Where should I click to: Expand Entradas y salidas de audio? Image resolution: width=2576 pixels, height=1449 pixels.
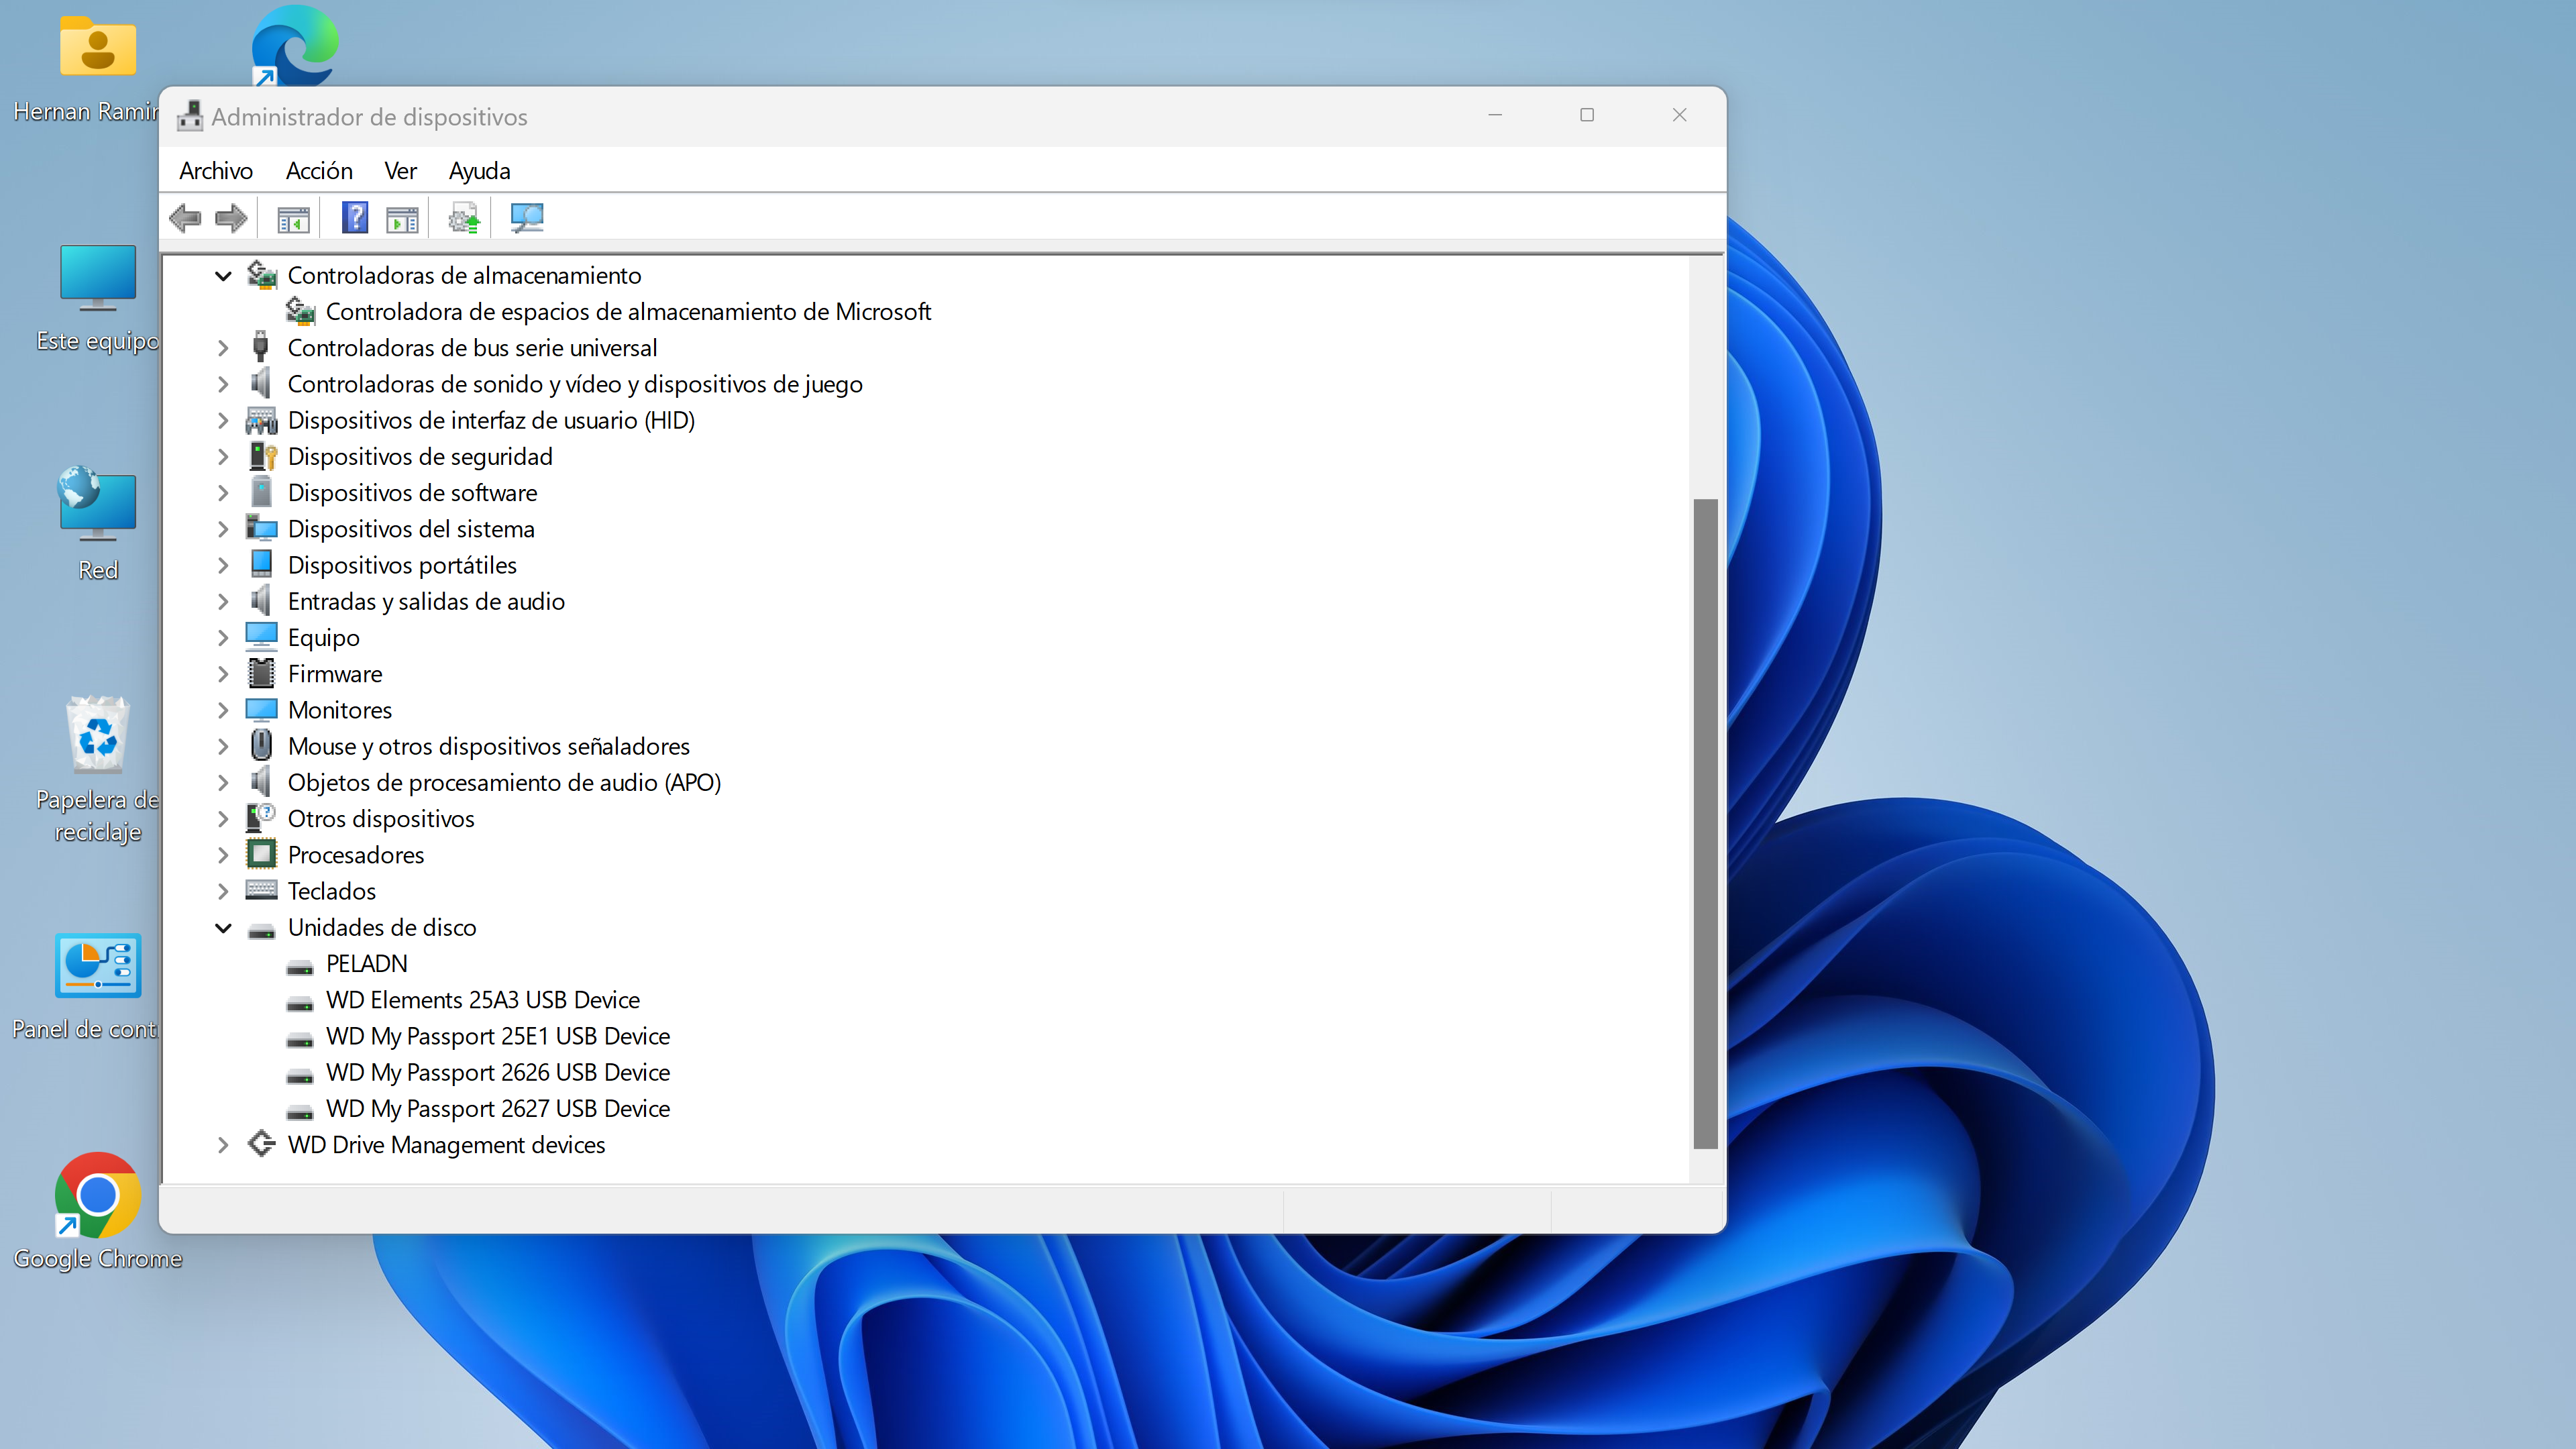(224, 601)
